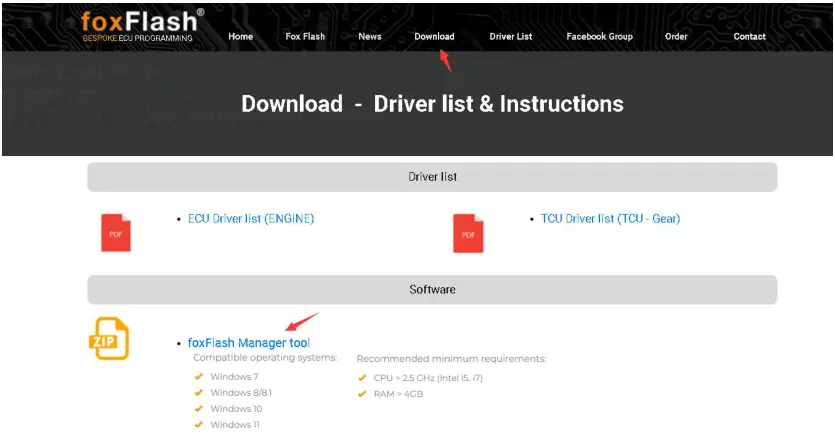This screenshot has width=835, height=437.
Task: Click the check mark beside Windows 8/8.1
Action: pos(199,392)
